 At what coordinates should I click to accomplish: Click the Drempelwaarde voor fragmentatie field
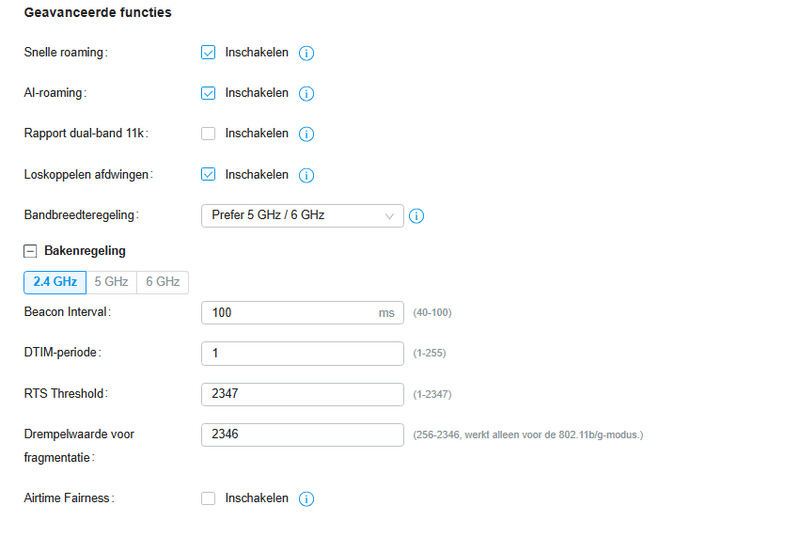point(302,434)
